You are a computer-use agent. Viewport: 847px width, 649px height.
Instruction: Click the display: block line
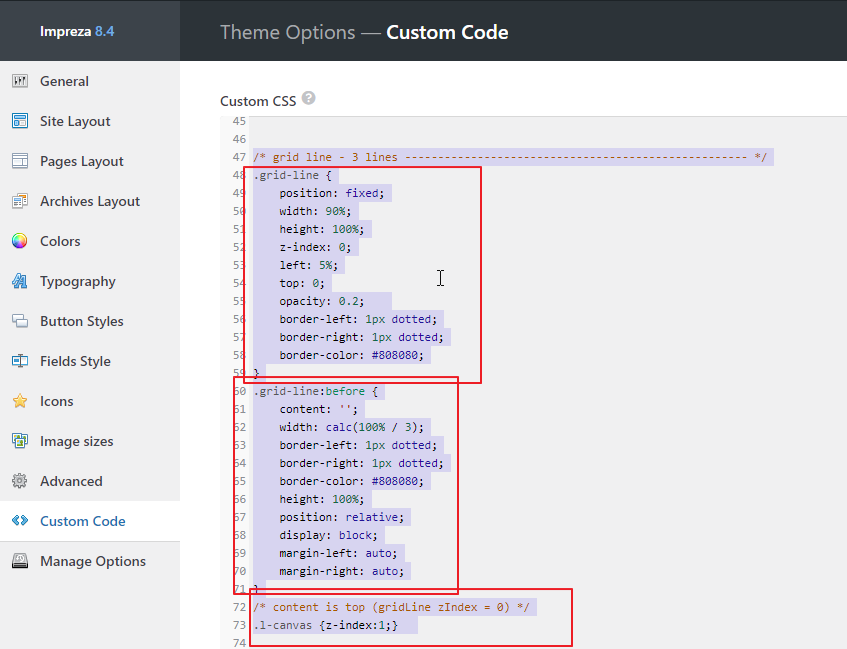tap(328, 536)
